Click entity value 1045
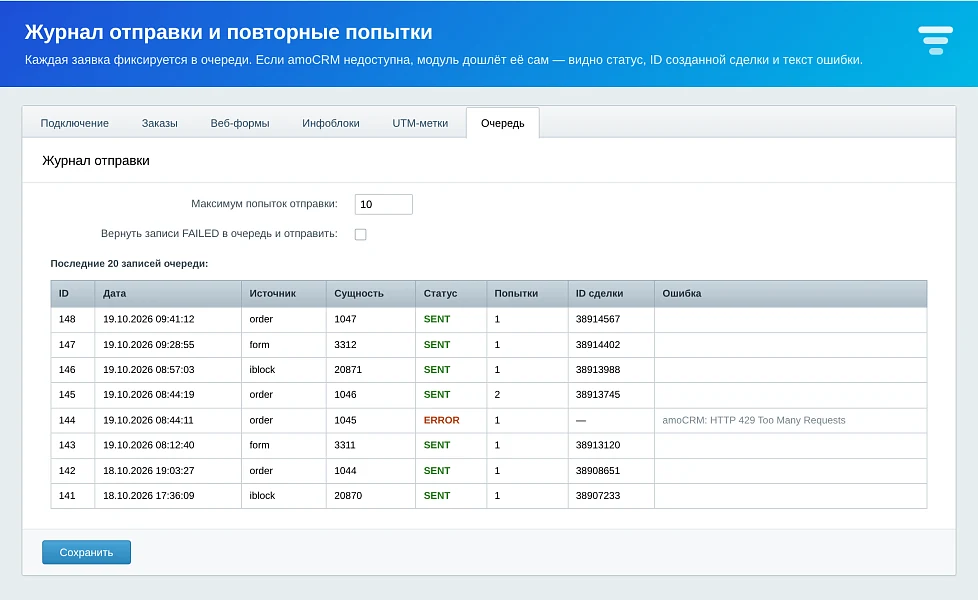 point(345,420)
